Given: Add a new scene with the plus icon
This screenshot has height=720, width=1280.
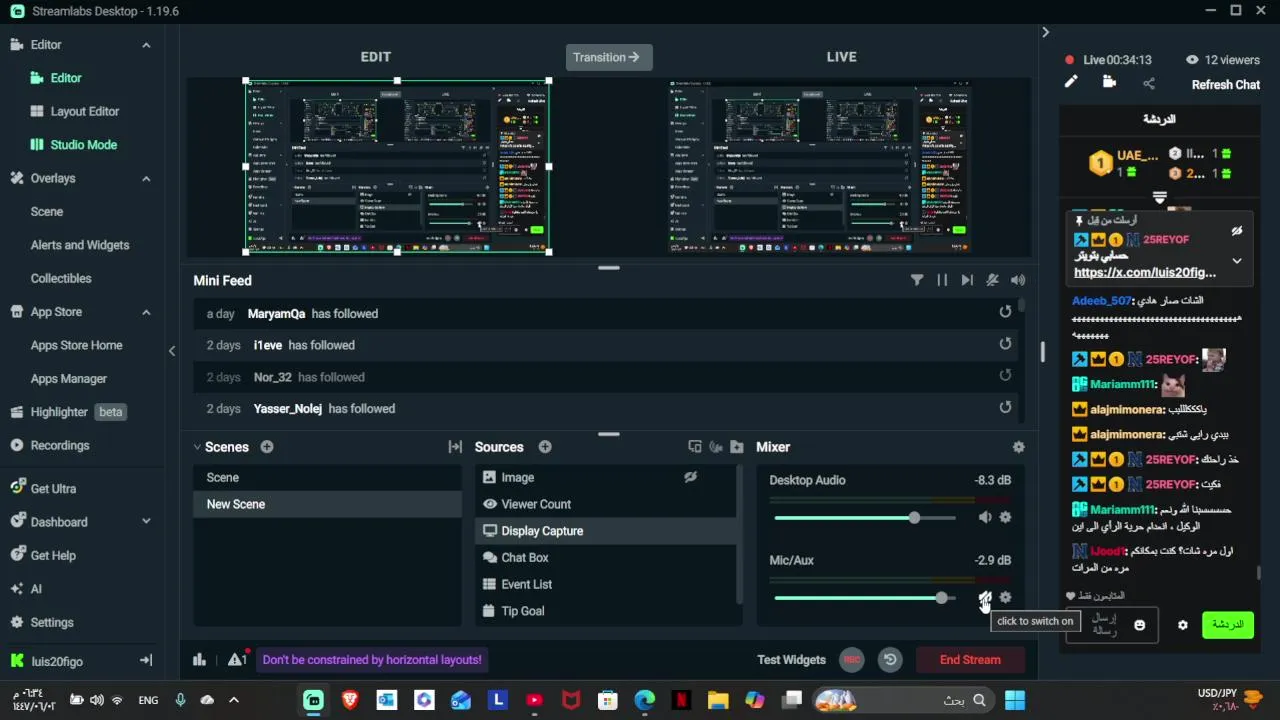Looking at the screenshot, I should click(267, 447).
